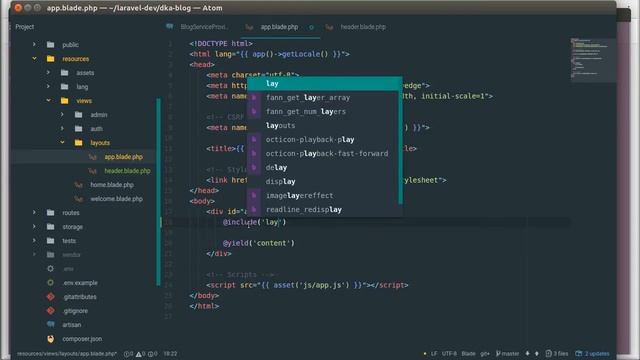Change the LF line ending setting
This screenshot has height=360, width=640.
[x=434, y=354]
